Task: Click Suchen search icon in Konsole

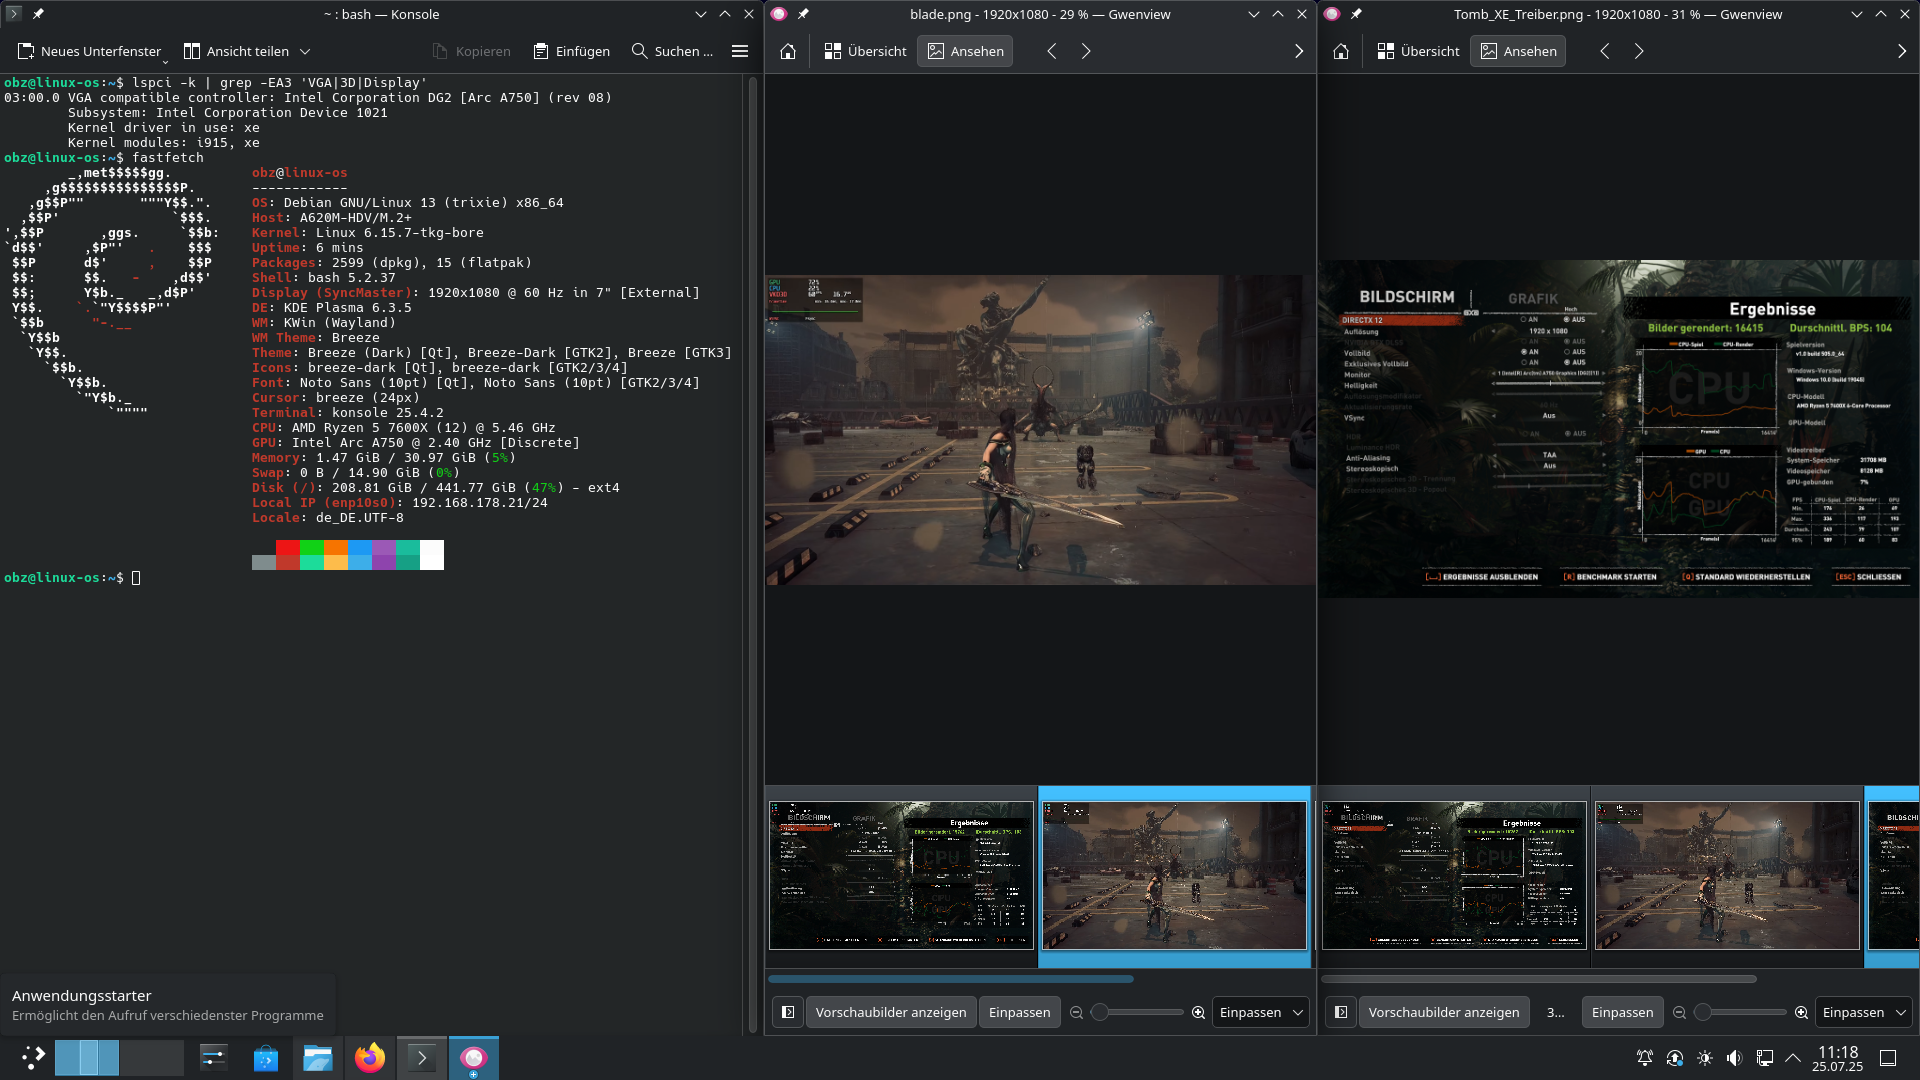Action: (x=640, y=51)
